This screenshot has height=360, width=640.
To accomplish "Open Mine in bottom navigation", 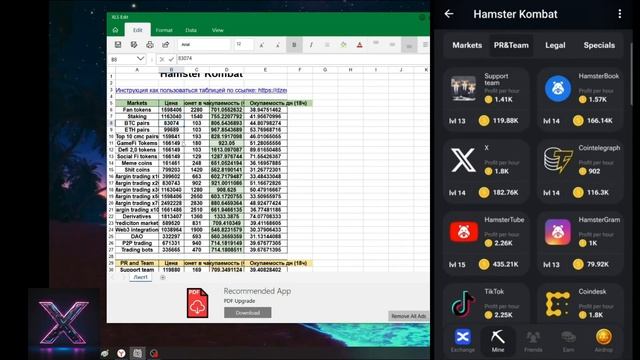I will pos(498,340).
